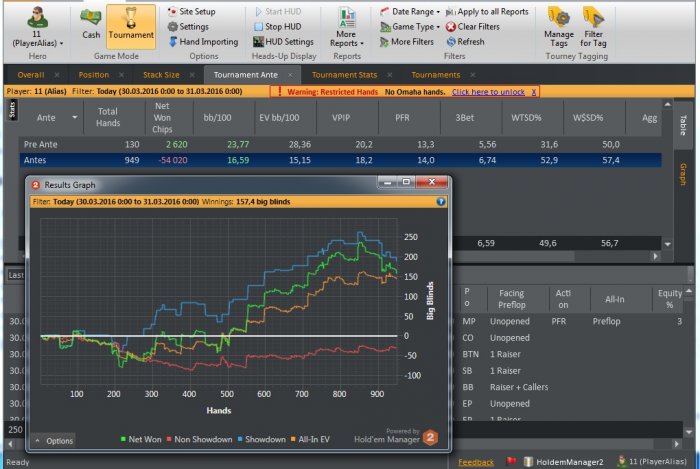Open the Date Range filter dropdown
700x469 pixels.
(410, 12)
